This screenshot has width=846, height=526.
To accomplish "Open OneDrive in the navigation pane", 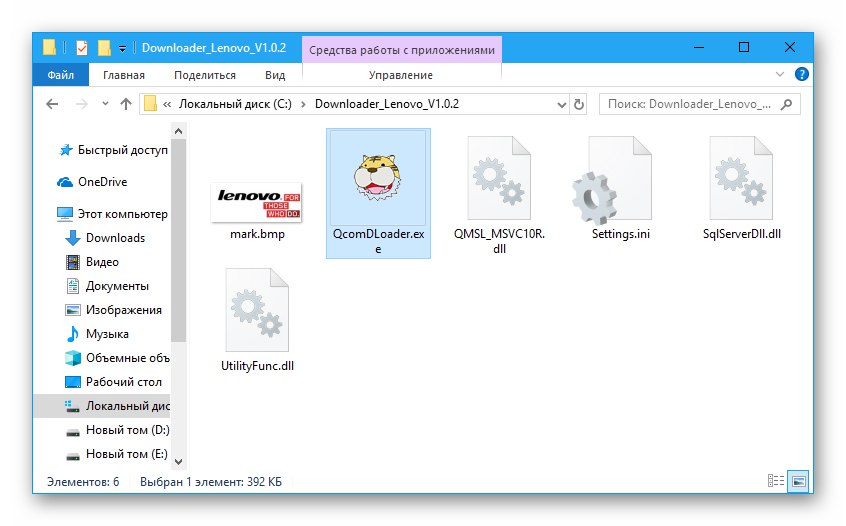I will 103,182.
